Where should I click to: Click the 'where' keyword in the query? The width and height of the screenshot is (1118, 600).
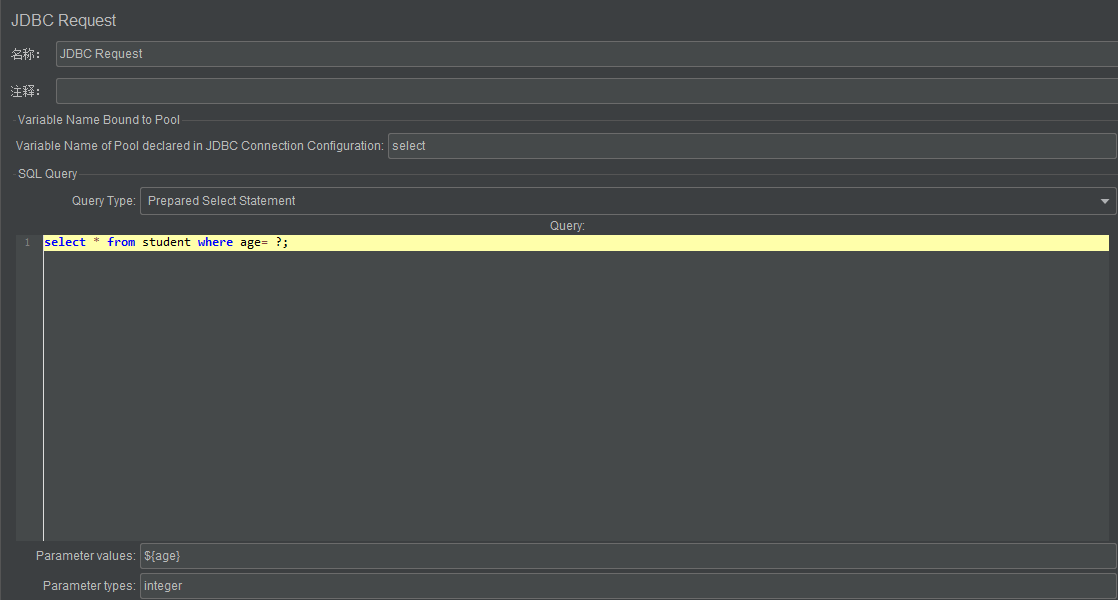pyautogui.click(x=215, y=242)
